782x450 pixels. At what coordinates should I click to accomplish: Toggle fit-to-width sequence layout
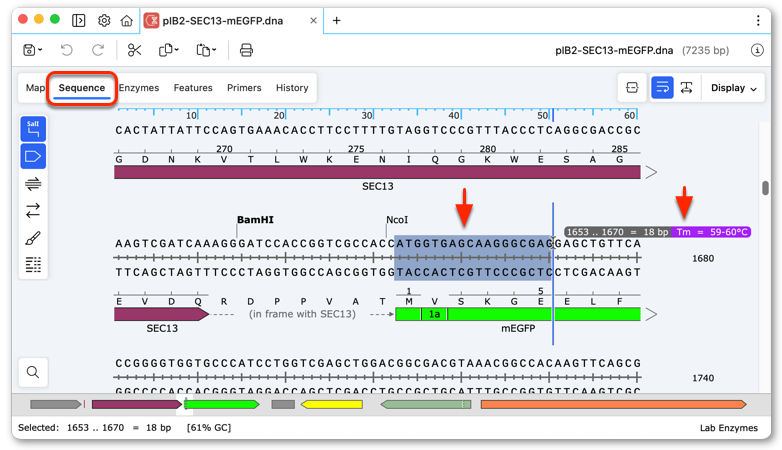pyautogui.click(x=686, y=88)
